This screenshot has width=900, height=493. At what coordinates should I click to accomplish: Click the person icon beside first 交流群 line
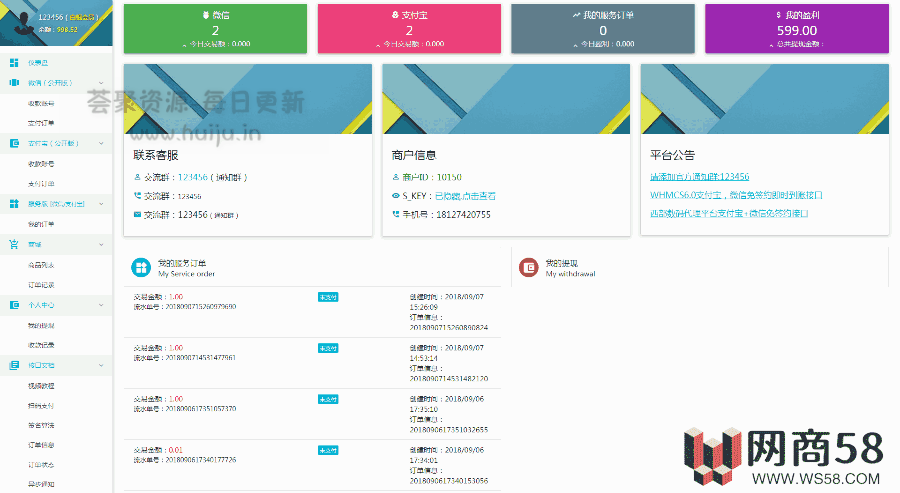pos(137,177)
